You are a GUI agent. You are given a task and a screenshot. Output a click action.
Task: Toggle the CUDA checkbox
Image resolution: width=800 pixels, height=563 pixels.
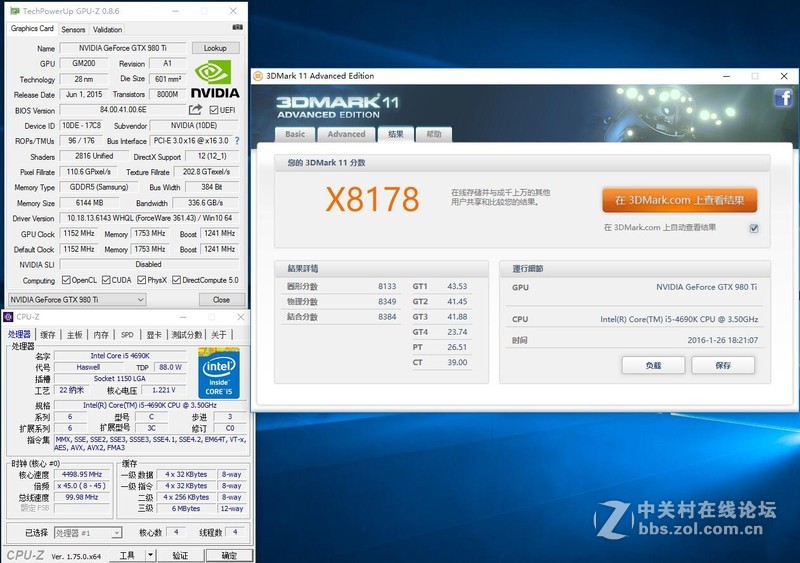pos(106,280)
